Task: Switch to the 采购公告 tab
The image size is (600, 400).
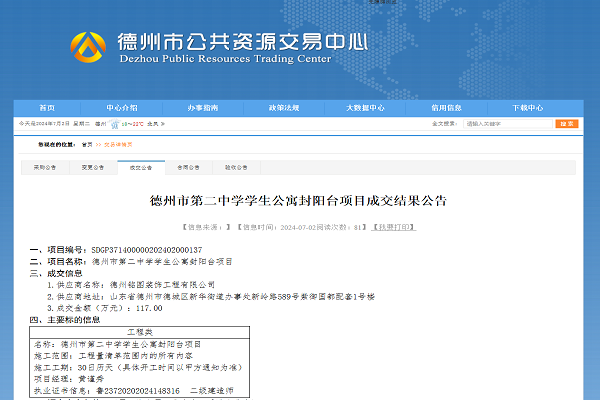Action: (45, 168)
